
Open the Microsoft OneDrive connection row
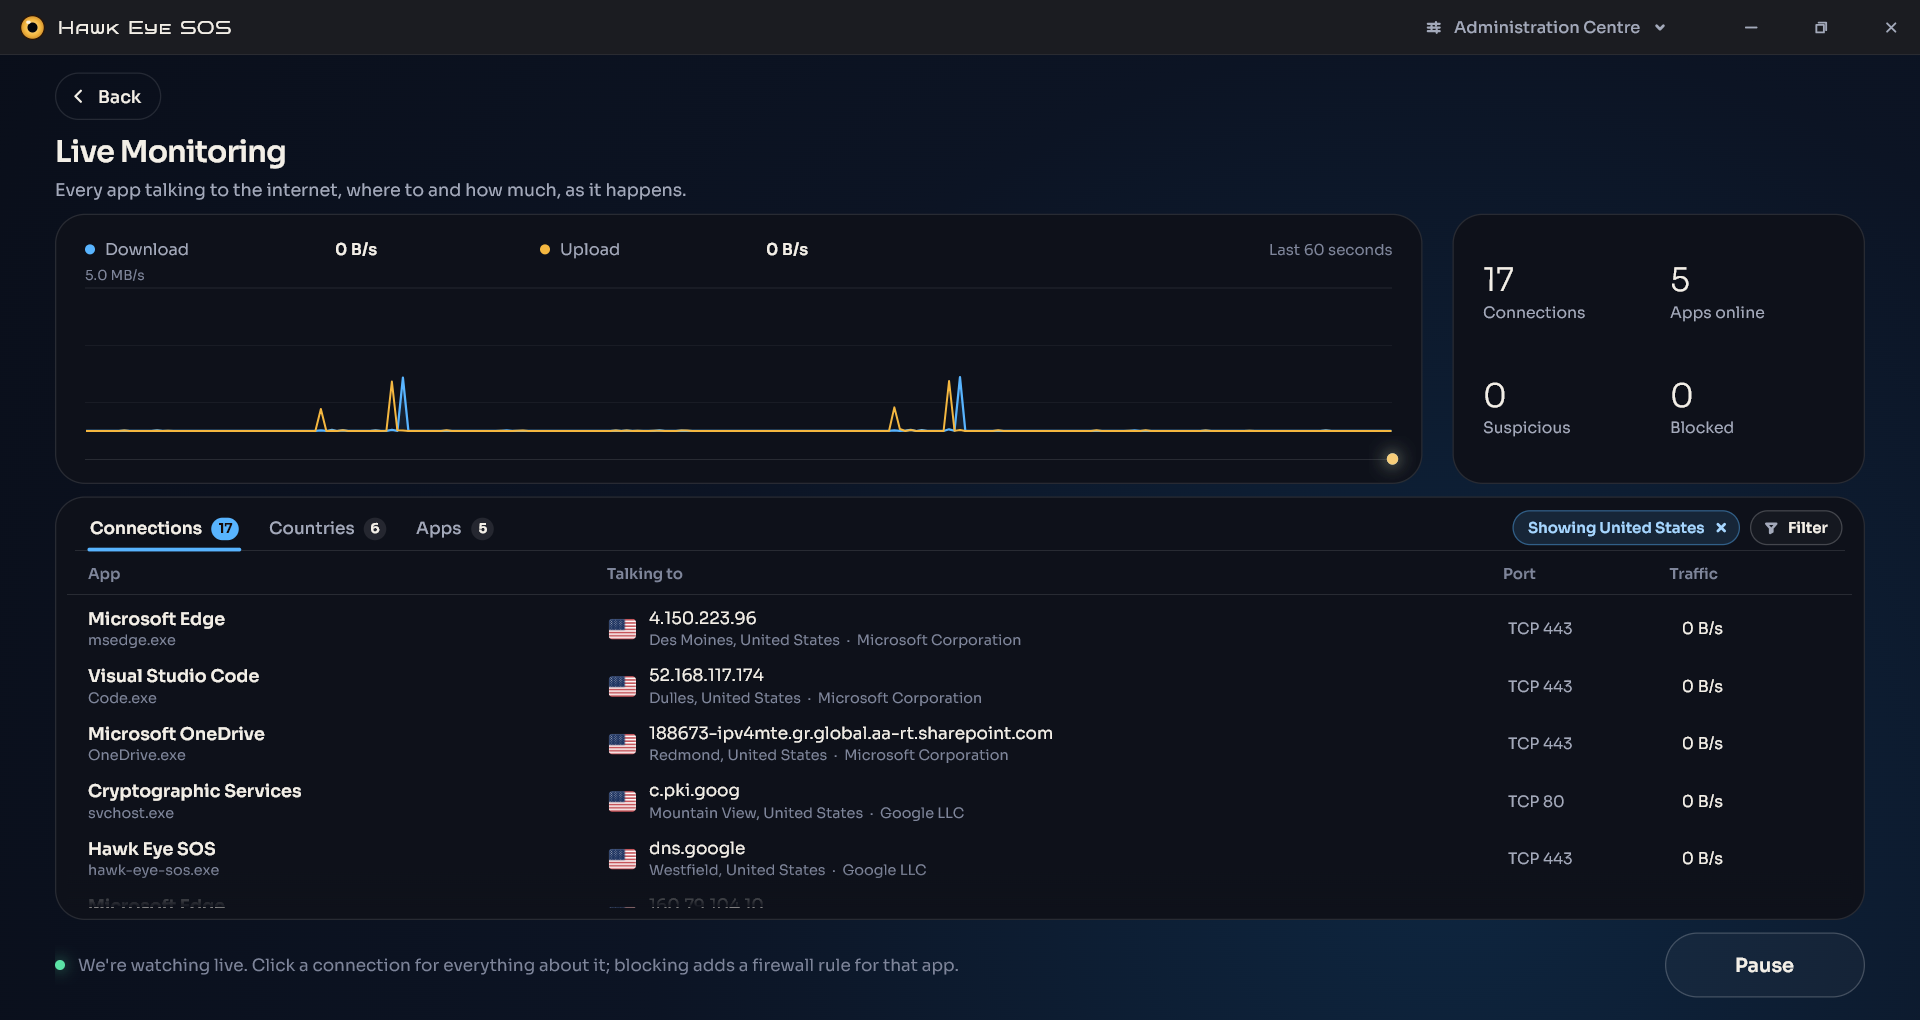(x=959, y=744)
